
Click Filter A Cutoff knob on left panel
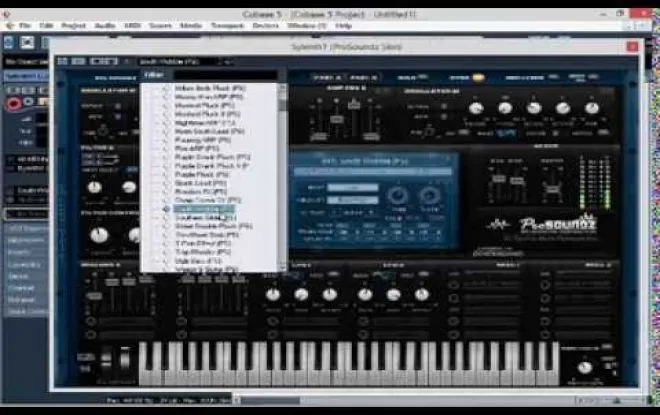tap(94, 187)
